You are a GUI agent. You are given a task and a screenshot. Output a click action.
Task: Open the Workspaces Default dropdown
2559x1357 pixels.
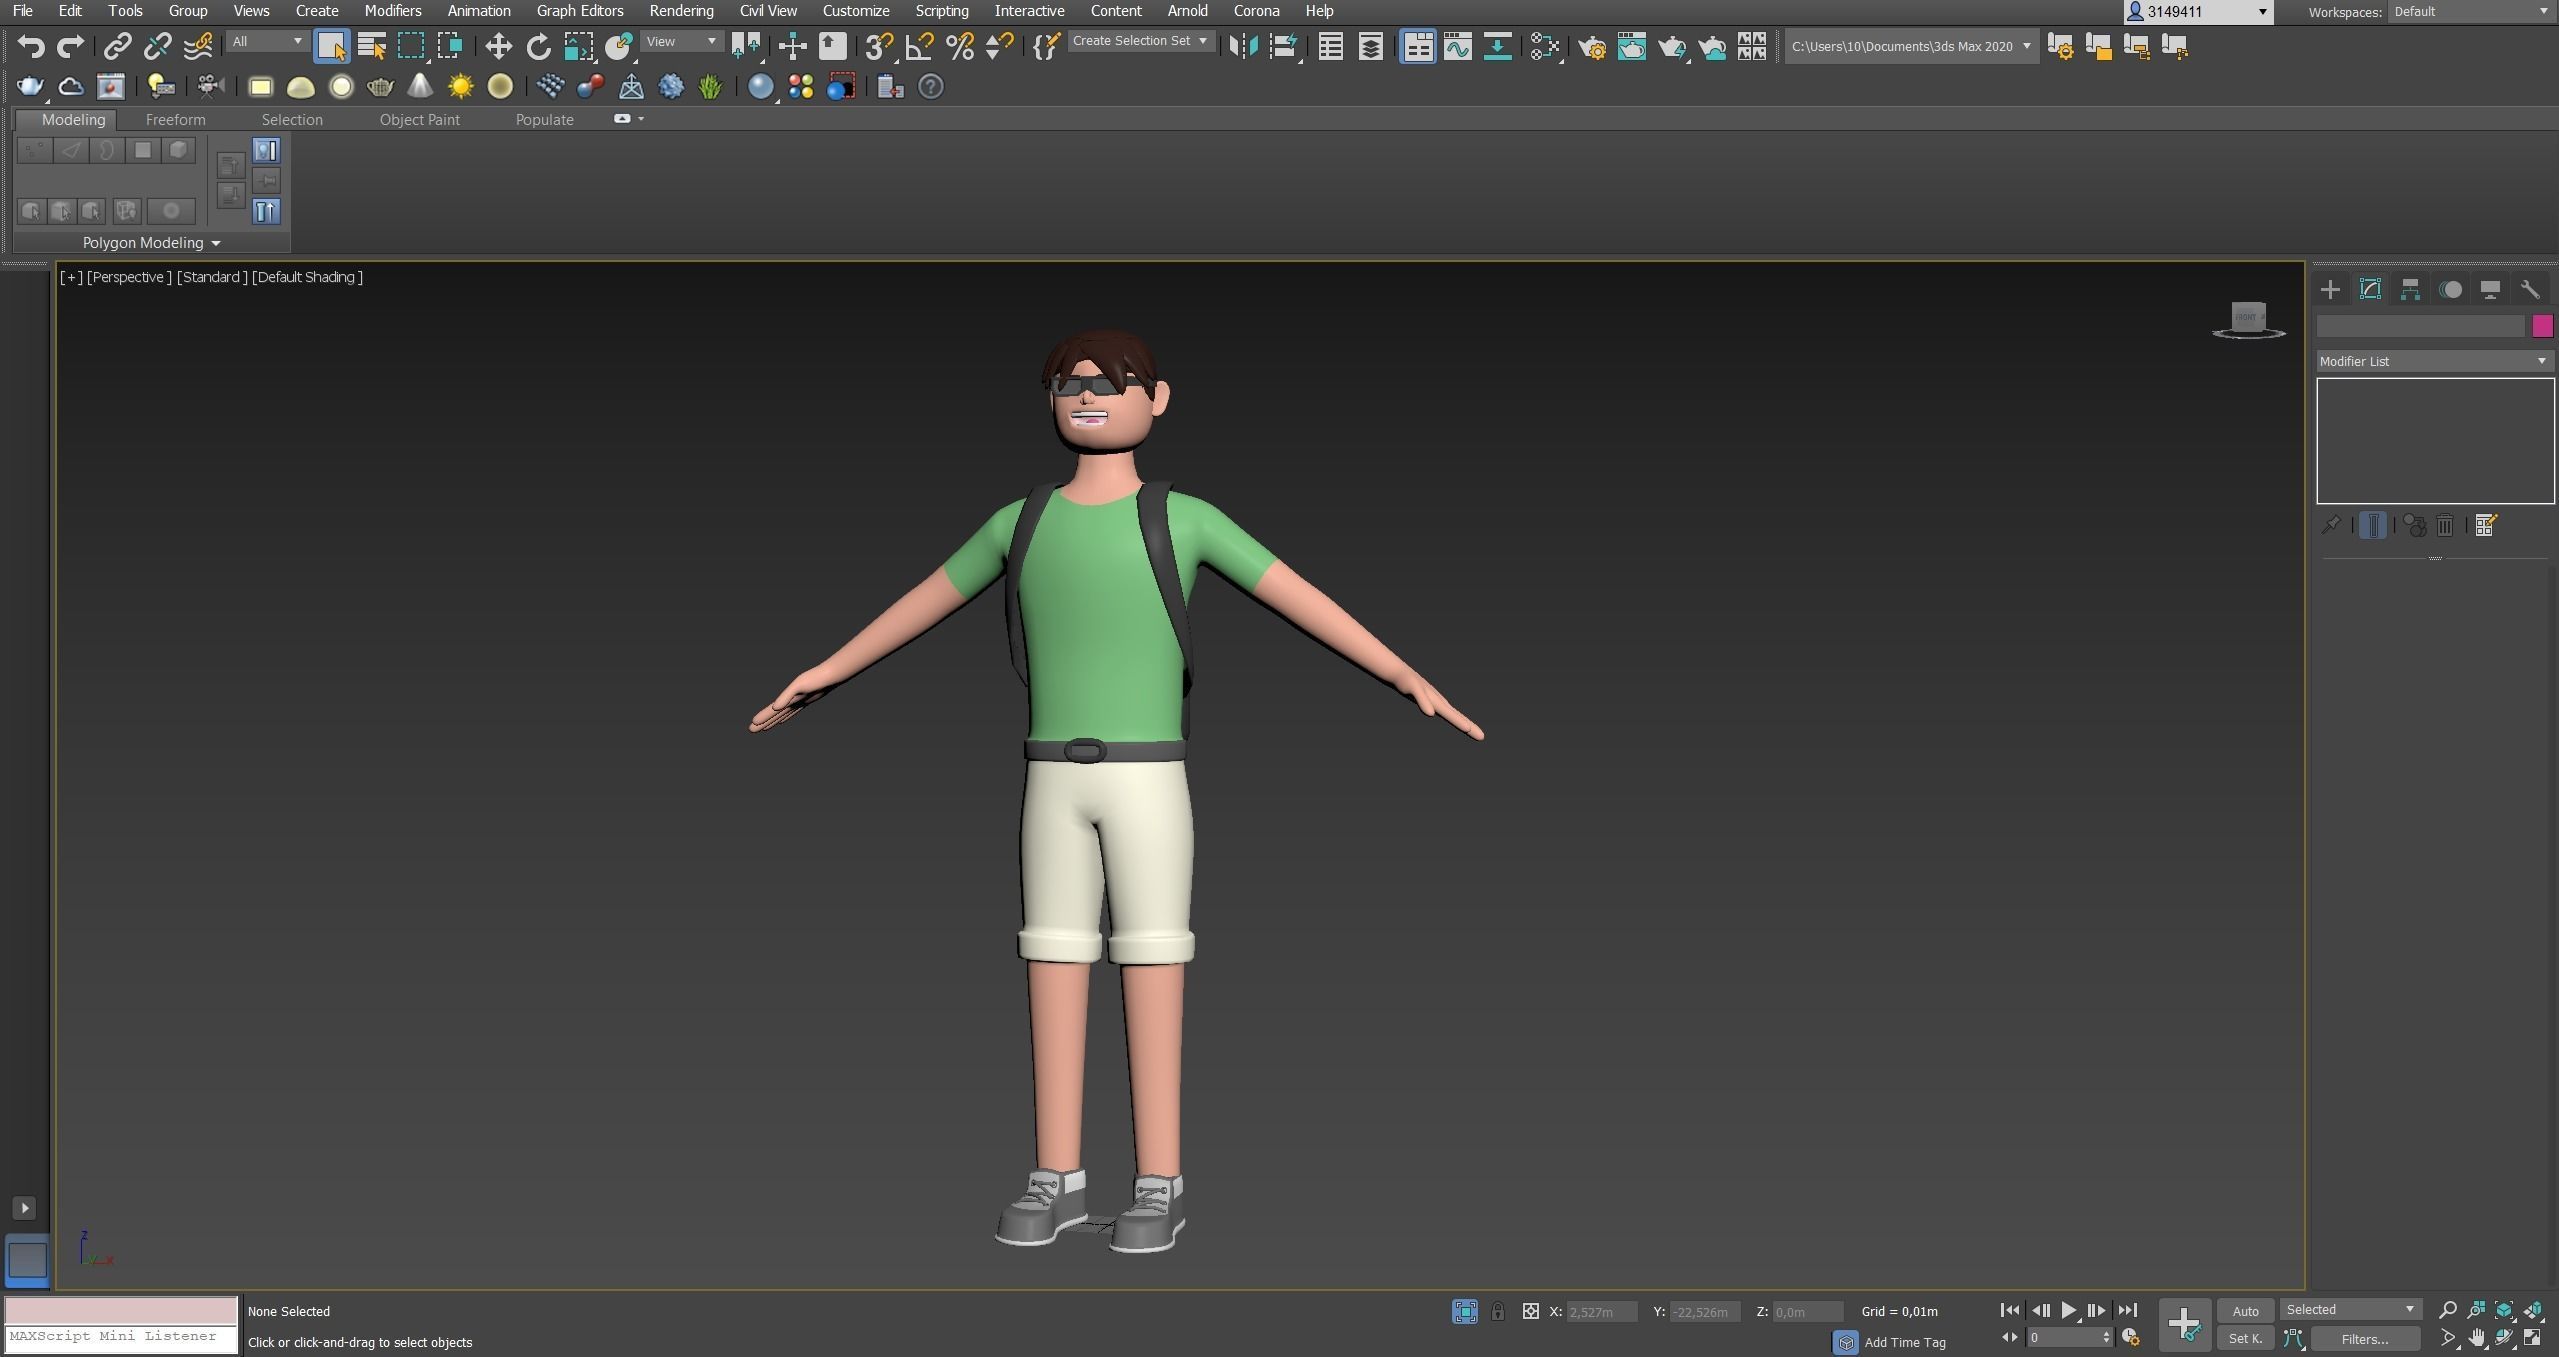2470,12
